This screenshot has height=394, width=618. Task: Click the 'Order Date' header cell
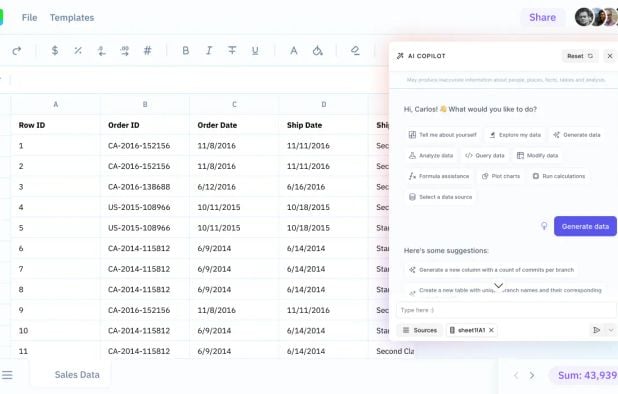coord(235,125)
